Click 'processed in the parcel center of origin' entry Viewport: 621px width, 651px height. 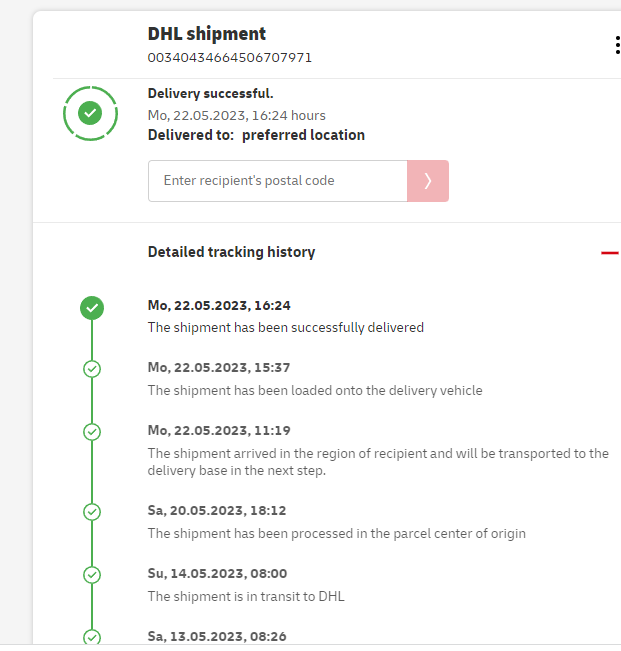point(336,533)
